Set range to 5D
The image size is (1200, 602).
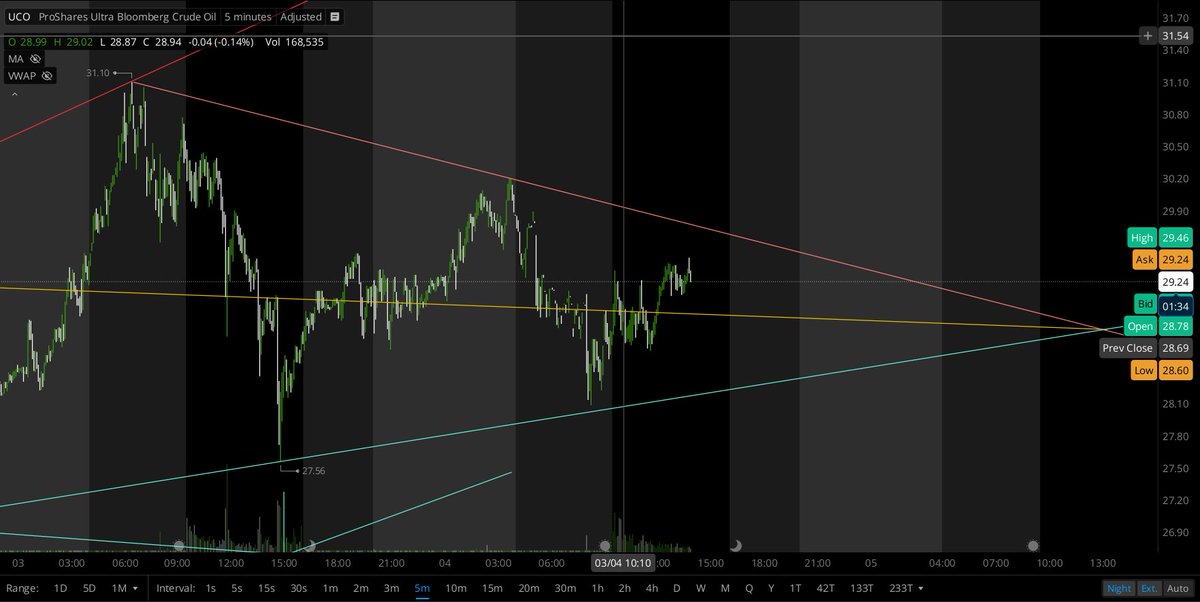pyautogui.click(x=88, y=588)
